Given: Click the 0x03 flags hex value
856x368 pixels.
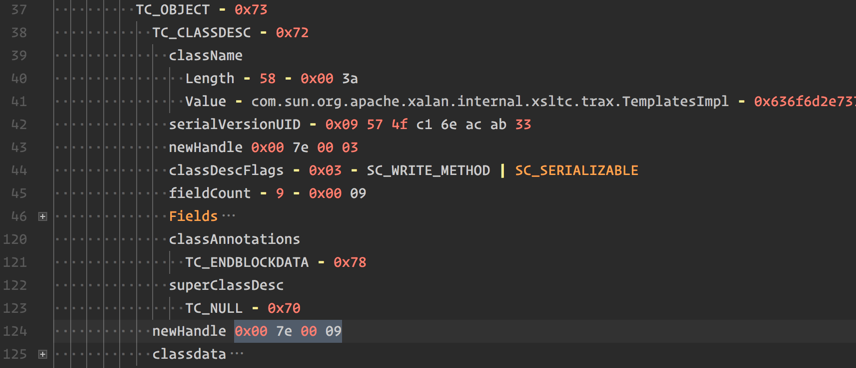Looking at the screenshot, I should coord(325,170).
